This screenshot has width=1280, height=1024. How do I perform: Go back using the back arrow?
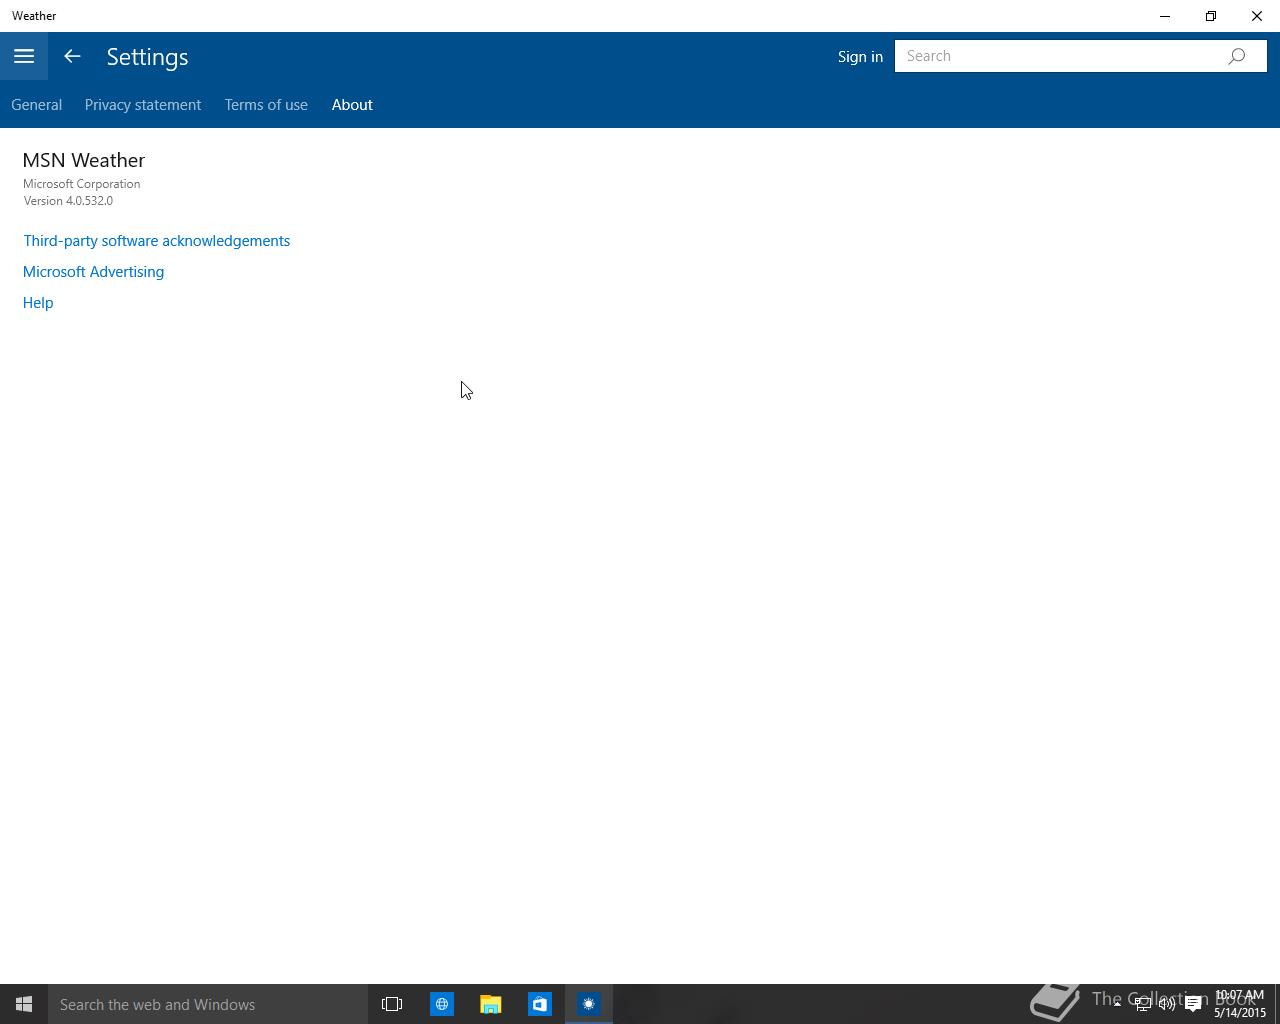(x=72, y=56)
